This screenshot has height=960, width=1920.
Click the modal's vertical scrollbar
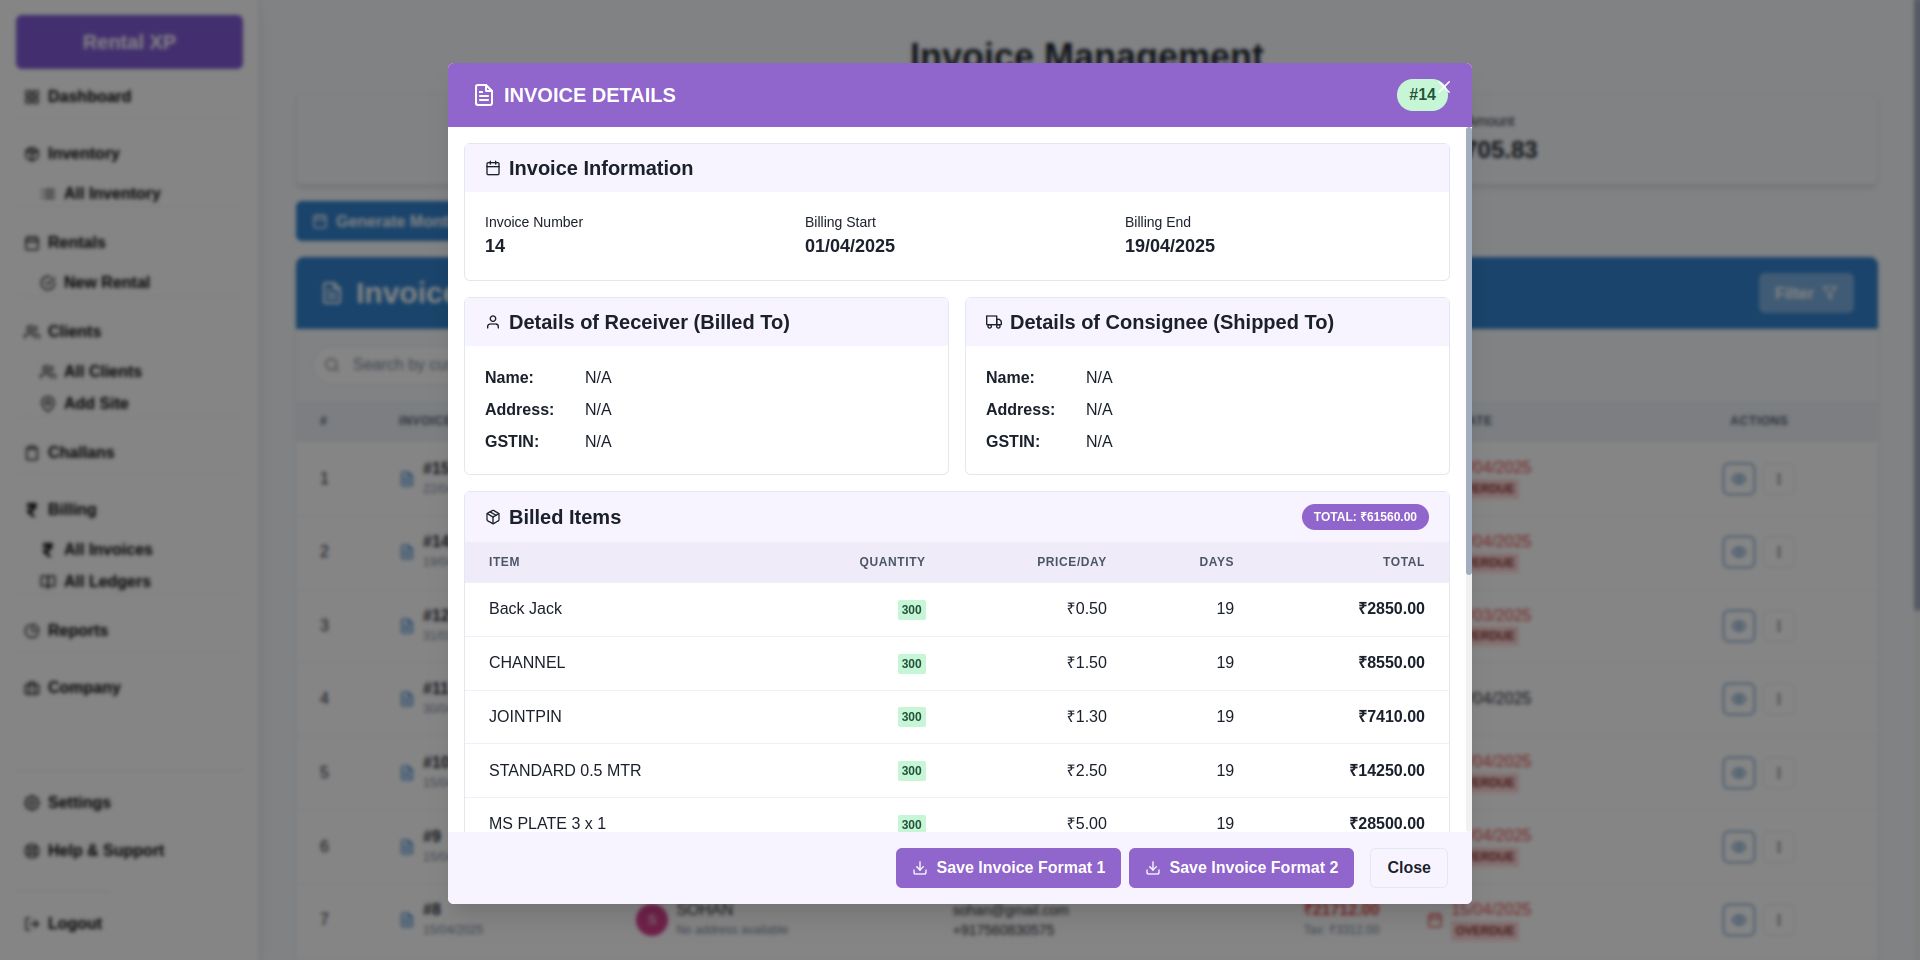pos(1468,350)
